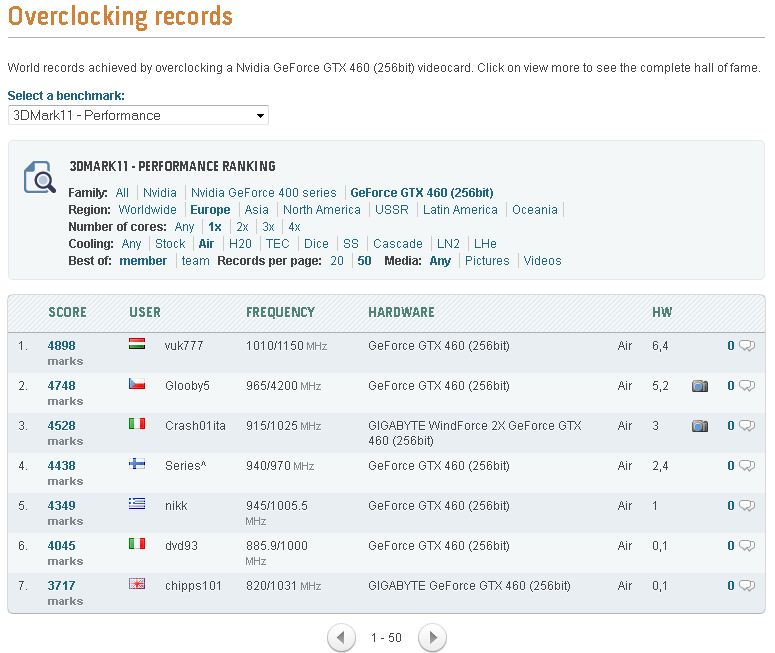Open user vuk777 profile
The width and height of the screenshot is (775, 653).
coord(184,346)
